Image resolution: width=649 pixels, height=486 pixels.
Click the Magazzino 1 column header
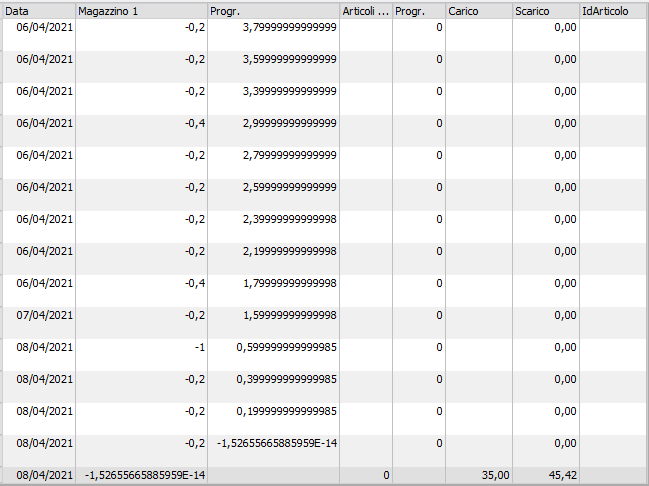point(142,11)
